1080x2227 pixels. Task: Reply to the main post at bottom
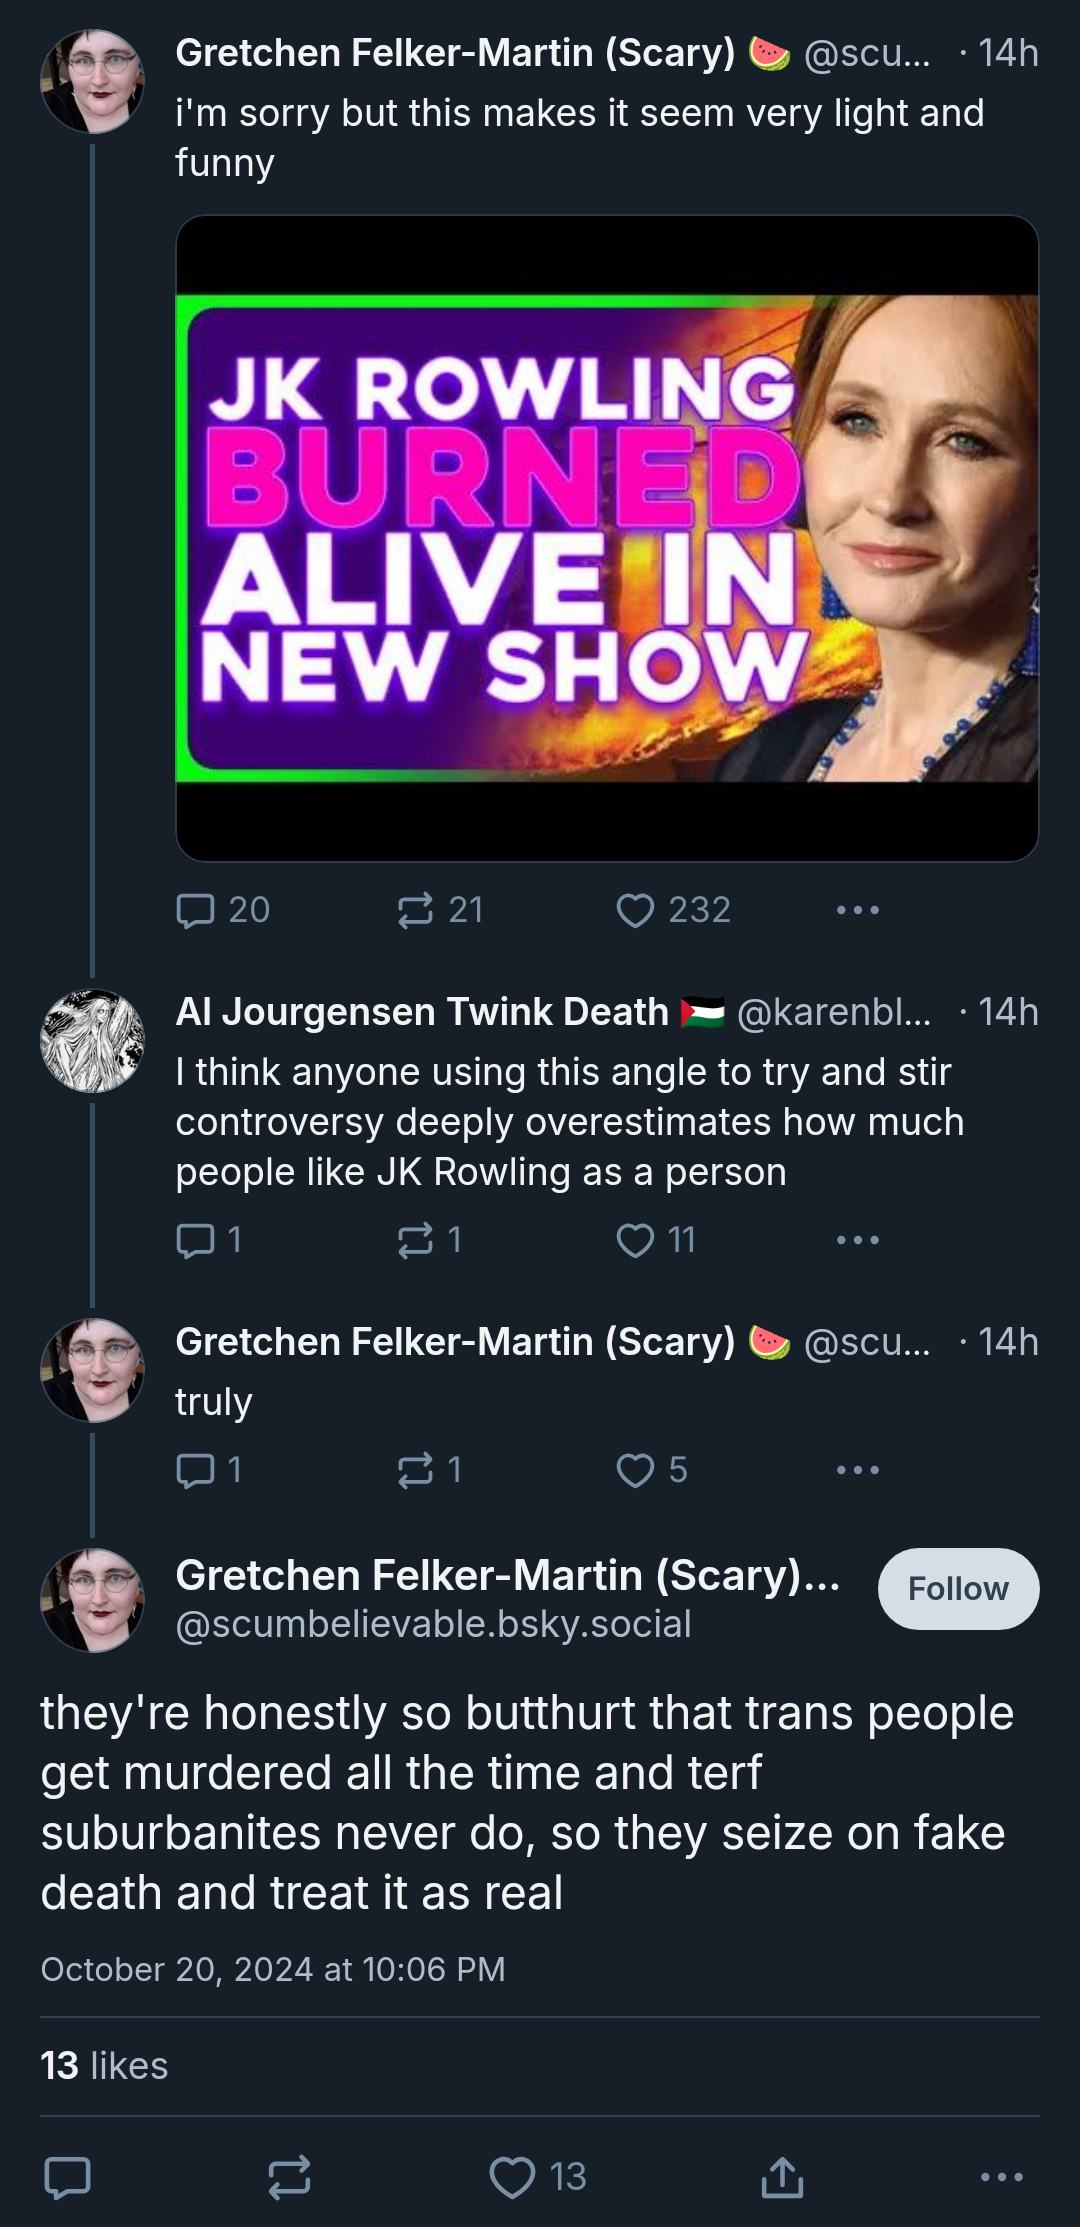pos(68,2177)
